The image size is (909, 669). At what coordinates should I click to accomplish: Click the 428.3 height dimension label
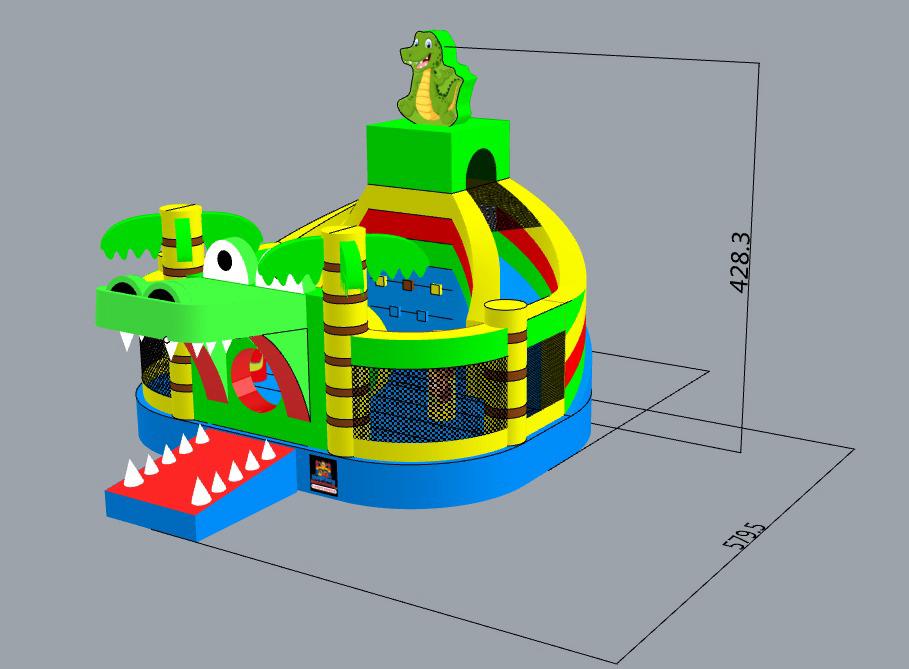(x=740, y=263)
